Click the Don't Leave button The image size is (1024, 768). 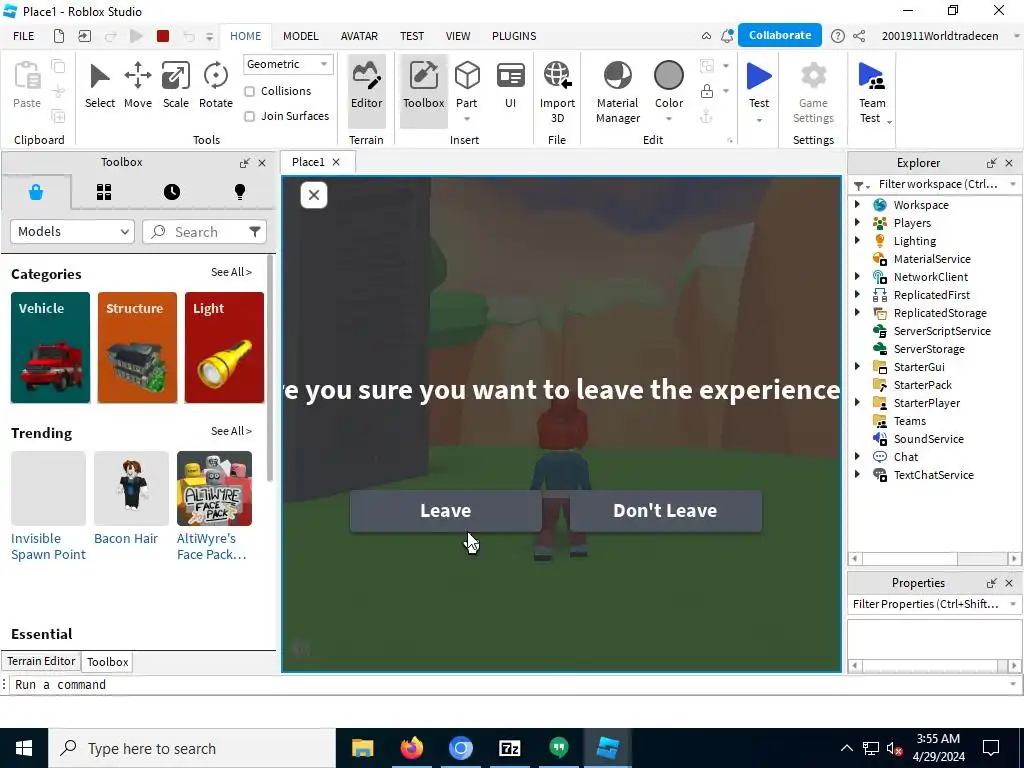pyautogui.click(x=665, y=511)
